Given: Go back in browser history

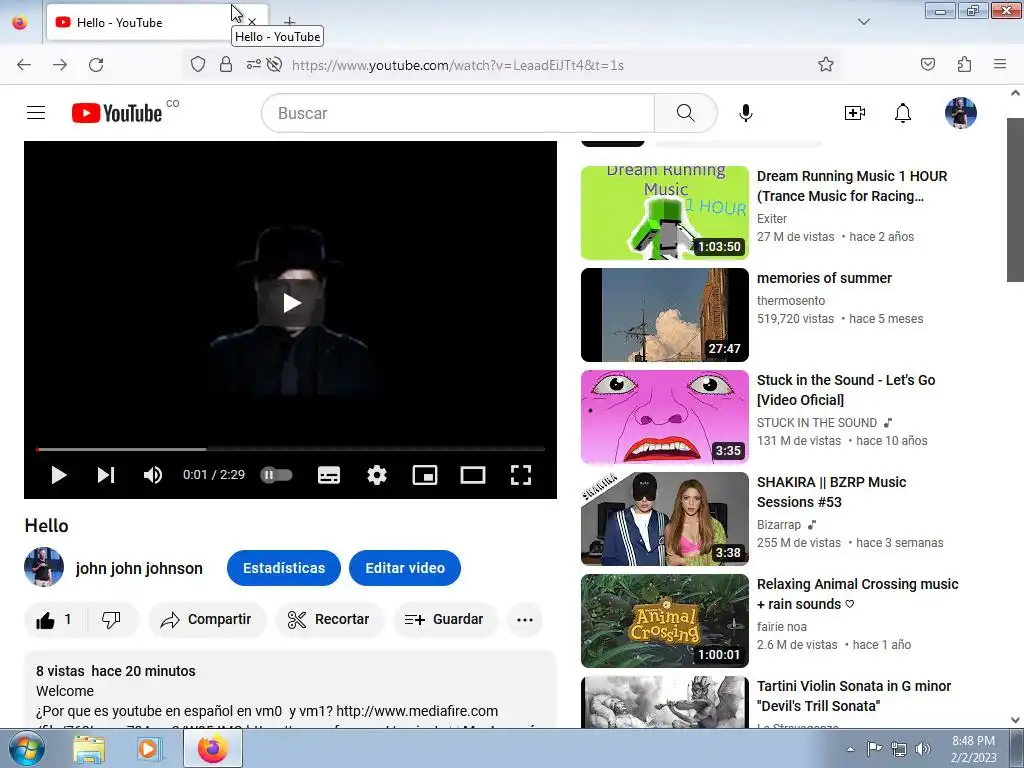Looking at the screenshot, I should click(x=24, y=65).
